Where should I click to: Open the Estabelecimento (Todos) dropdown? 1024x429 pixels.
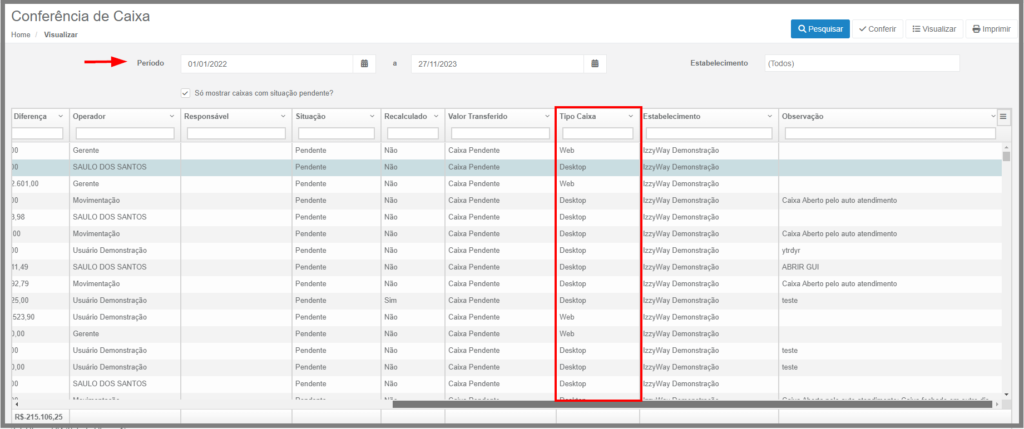(861, 64)
